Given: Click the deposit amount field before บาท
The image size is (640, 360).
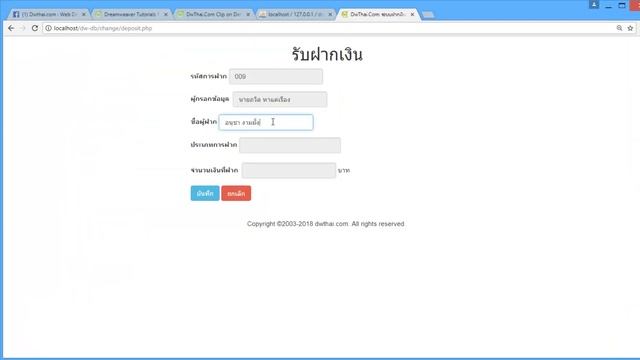Looking at the screenshot, I should click(289, 170).
